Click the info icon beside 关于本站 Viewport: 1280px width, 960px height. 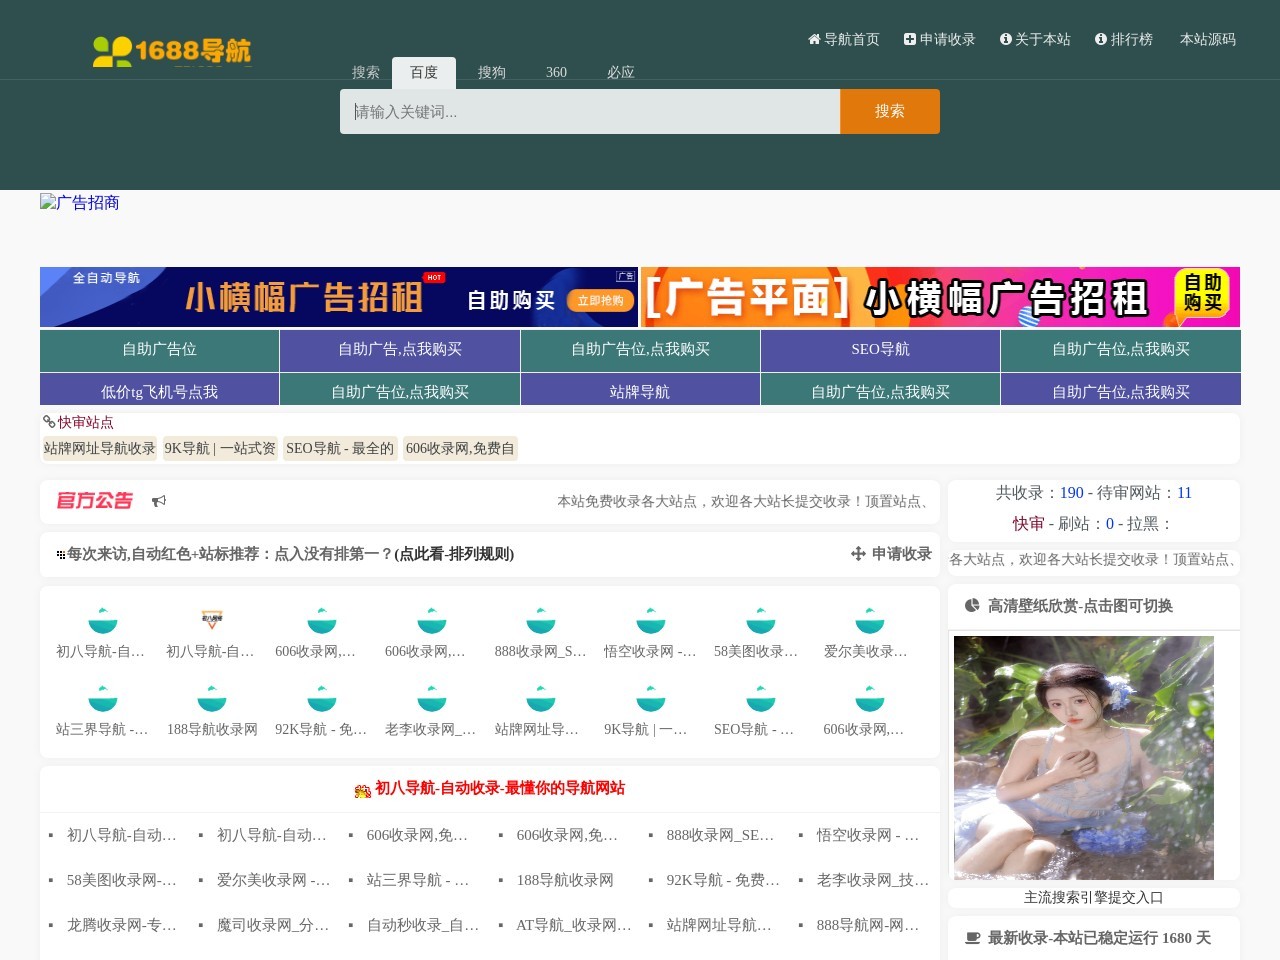click(1006, 39)
